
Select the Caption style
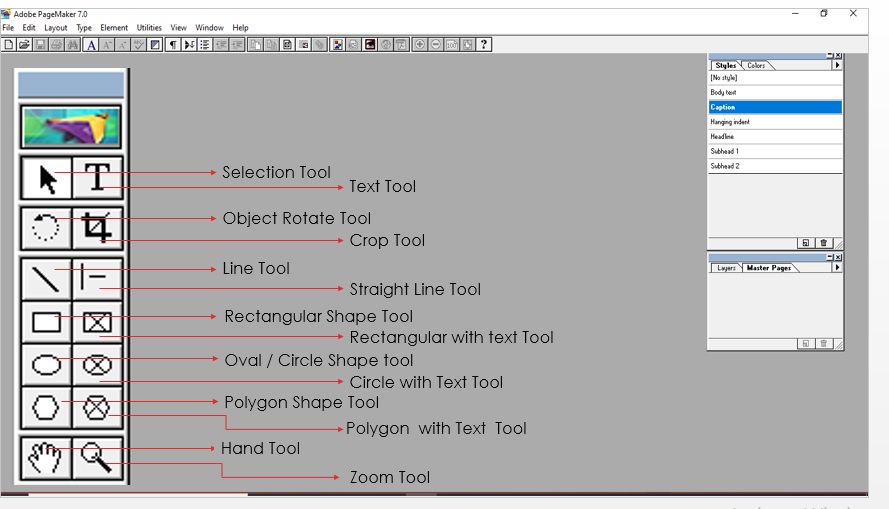click(x=775, y=107)
